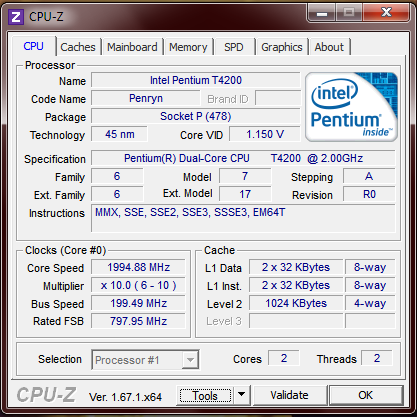Click the Level 2 1024 KBytes value
The height and width of the screenshot is (417, 417).
(x=296, y=303)
